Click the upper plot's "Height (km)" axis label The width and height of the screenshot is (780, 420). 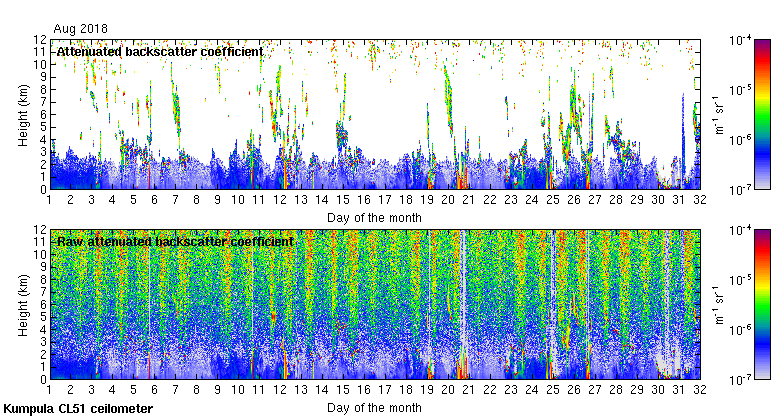(x=23, y=115)
